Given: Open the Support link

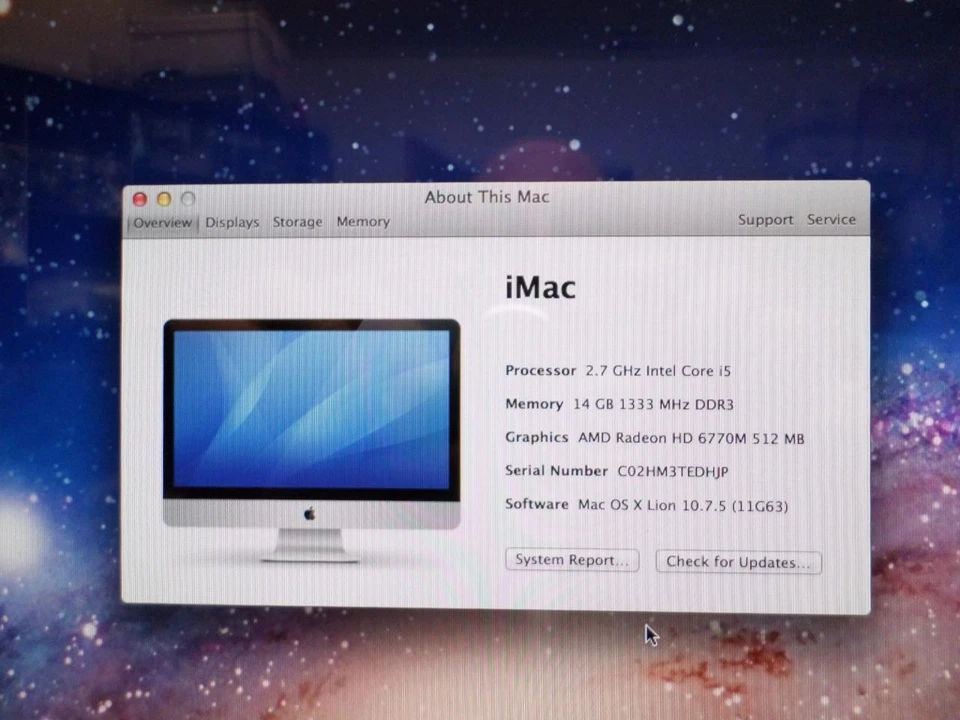Looking at the screenshot, I should (765, 219).
